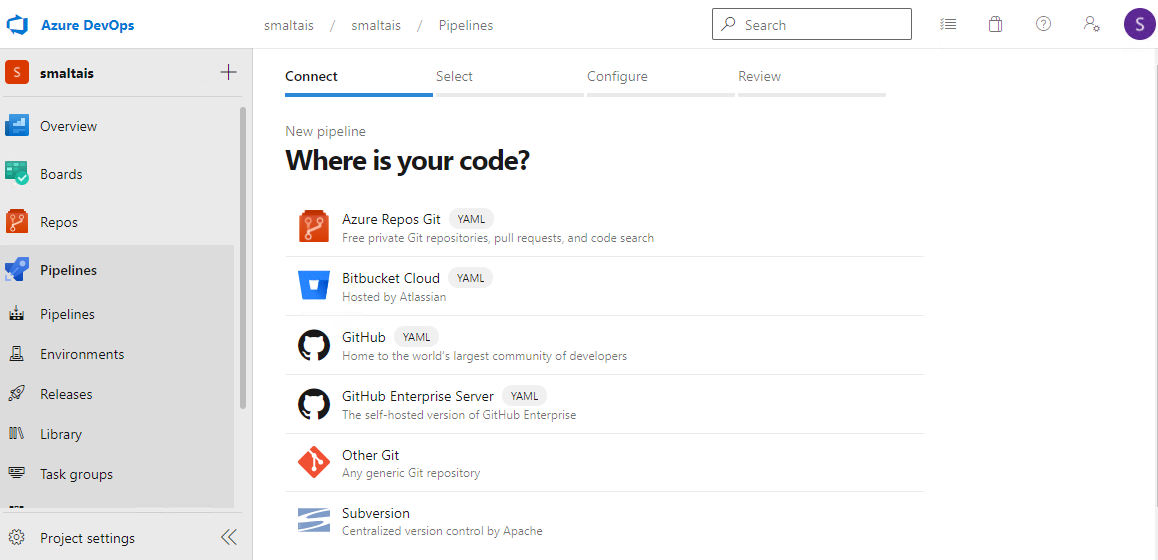
Task: Collapse the sidebar with double chevron
Action: click(229, 538)
